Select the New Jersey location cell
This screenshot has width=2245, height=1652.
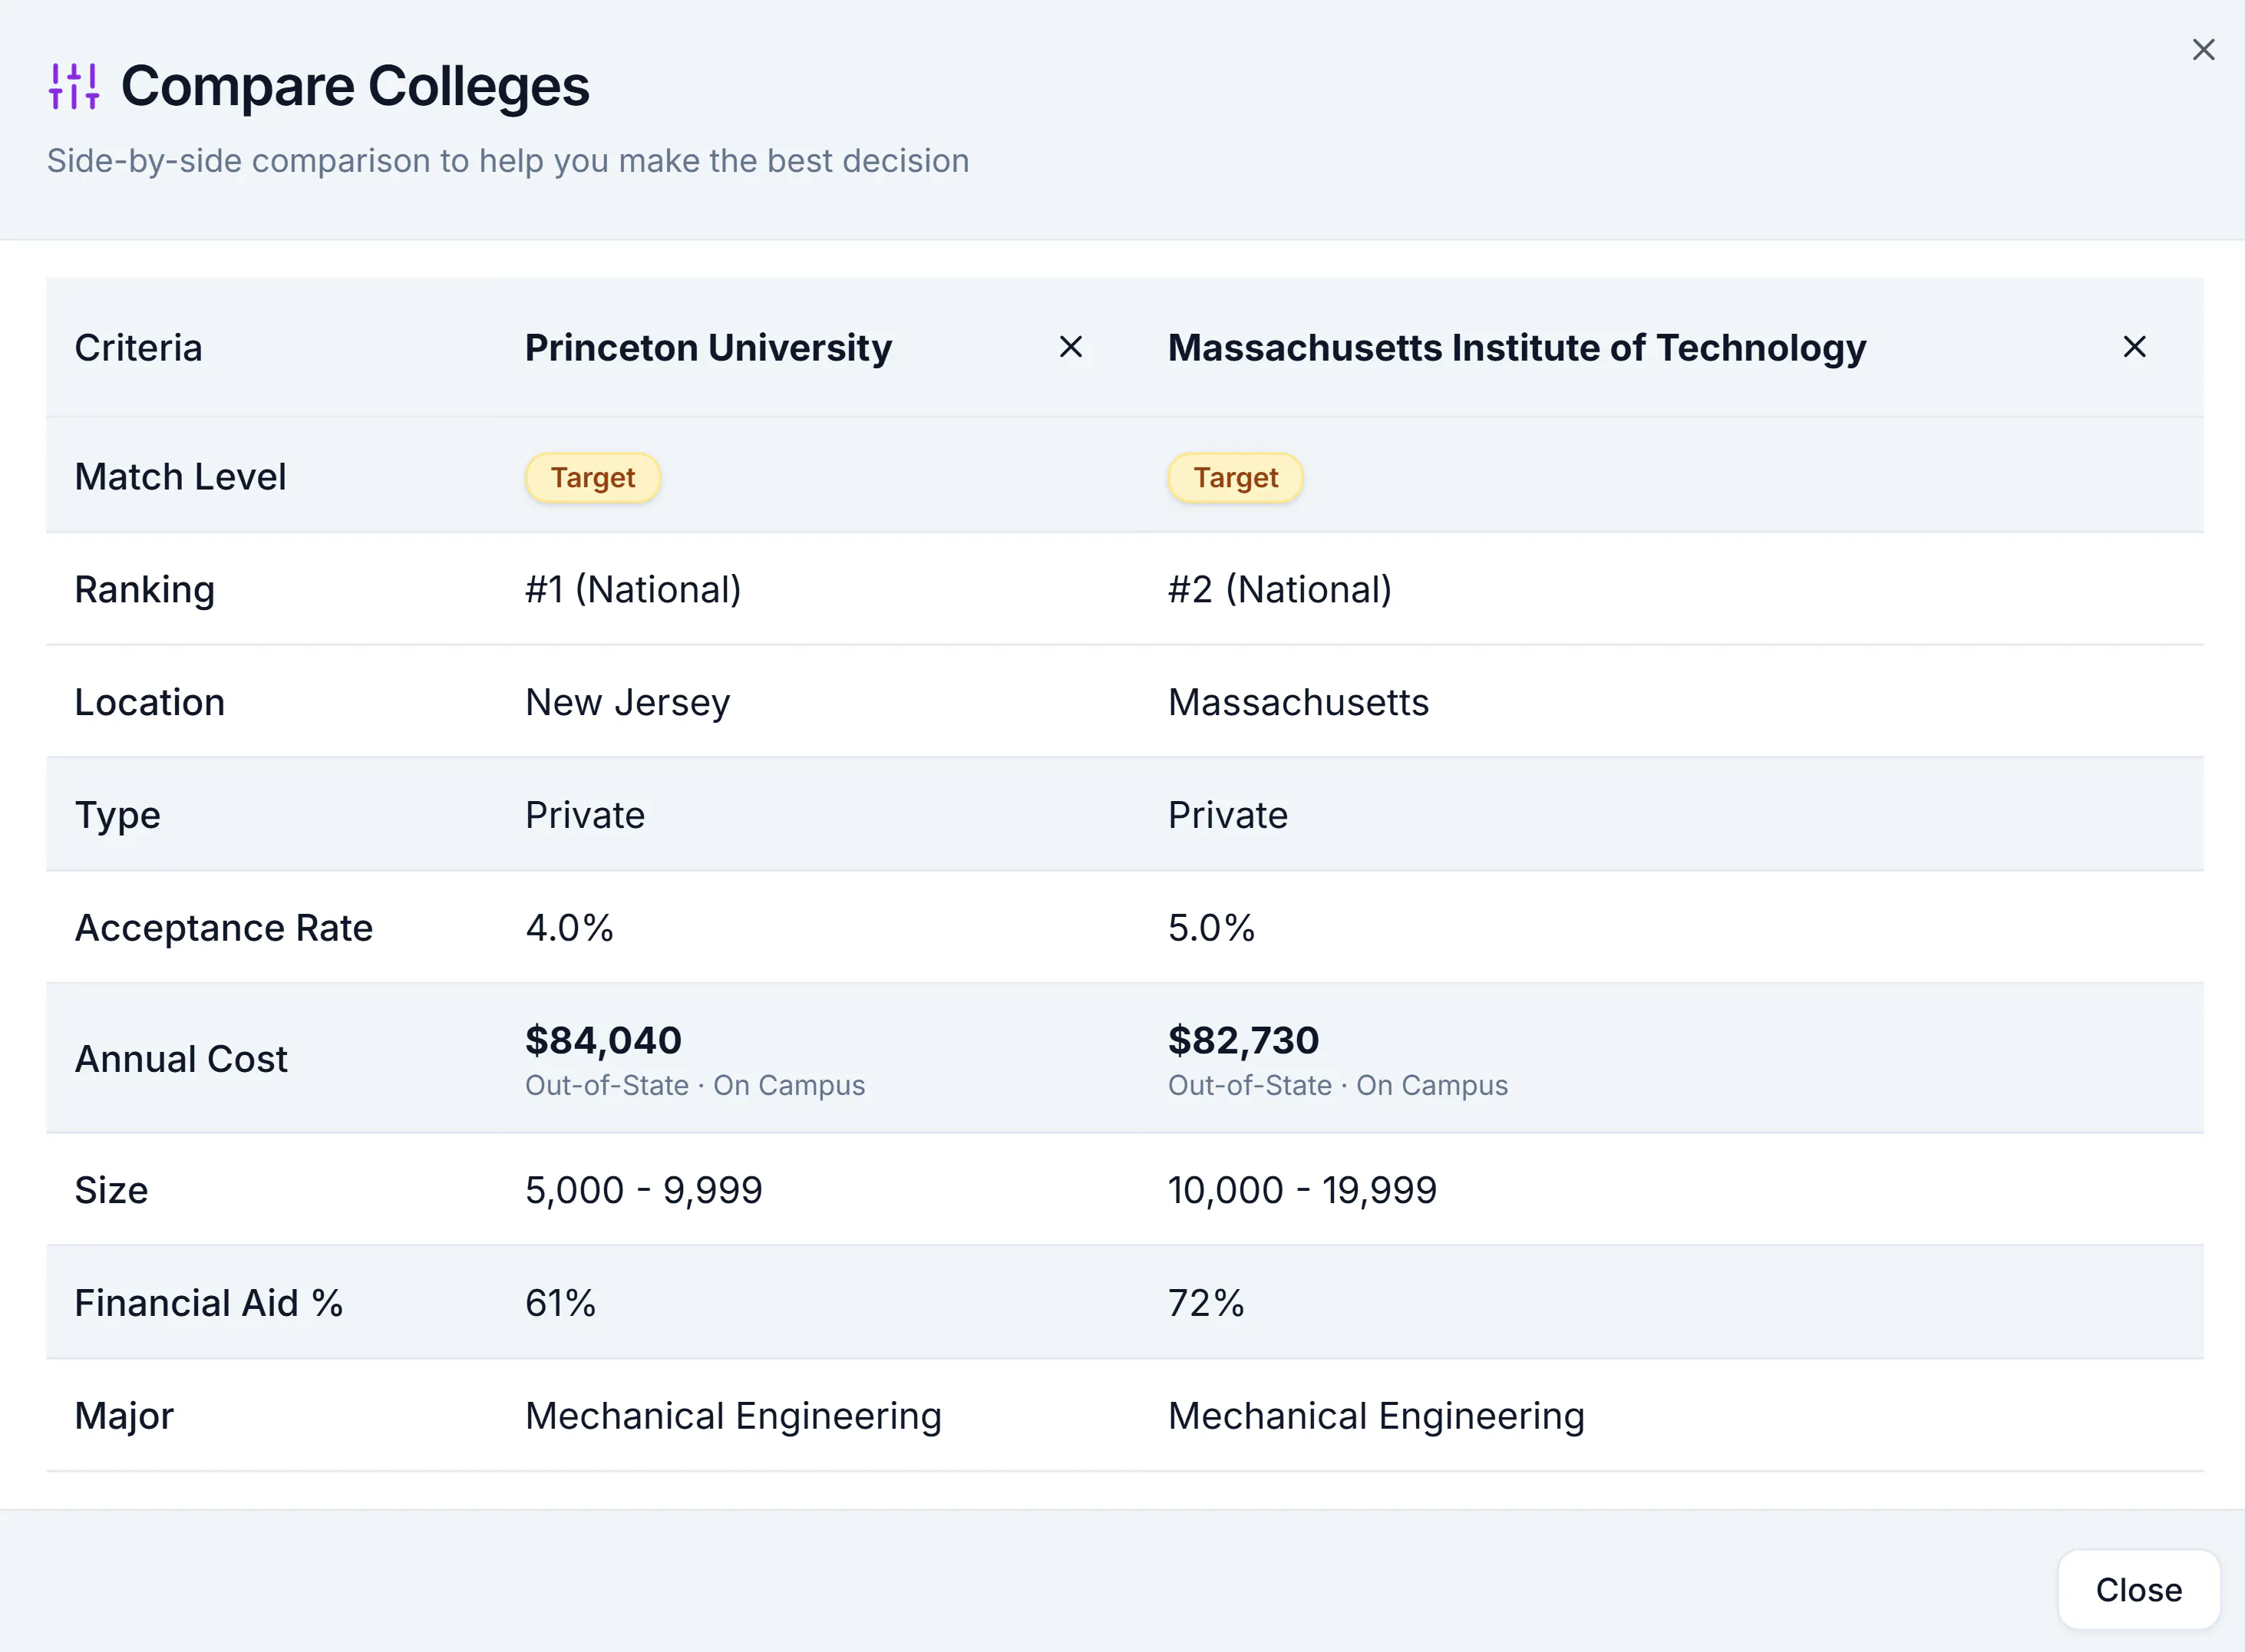628,703
